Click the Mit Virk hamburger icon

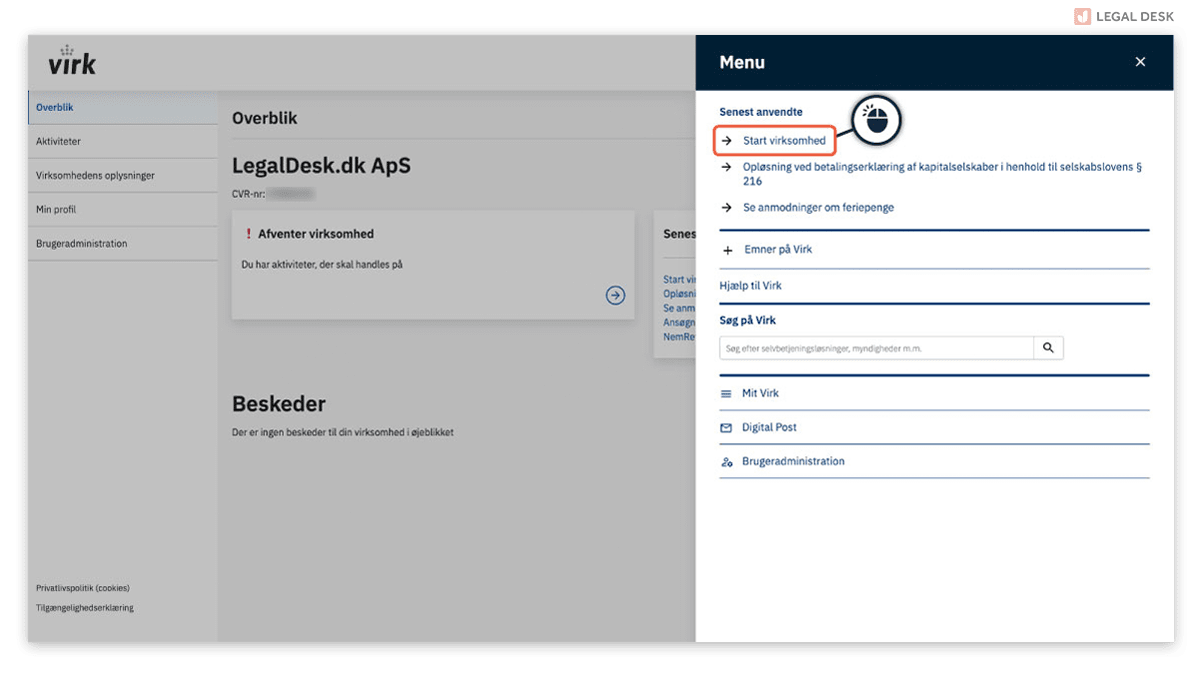click(x=727, y=394)
